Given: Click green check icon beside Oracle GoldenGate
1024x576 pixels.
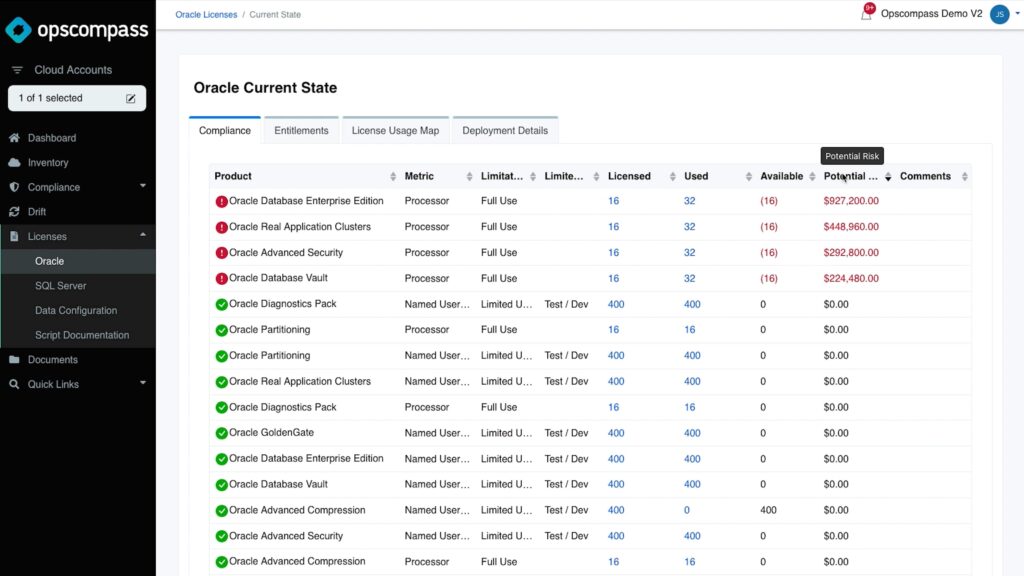Looking at the screenshot, I should coord(221,434).
